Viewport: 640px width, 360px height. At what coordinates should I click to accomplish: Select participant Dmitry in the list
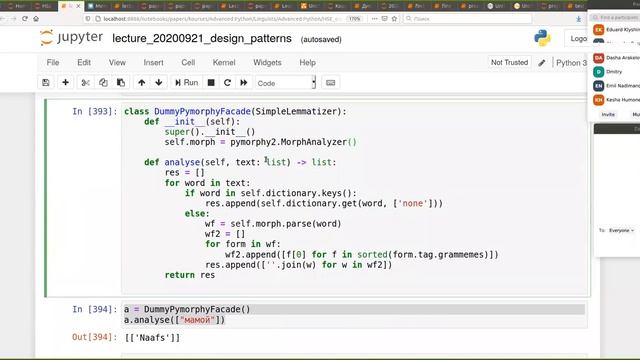point(616,72)
